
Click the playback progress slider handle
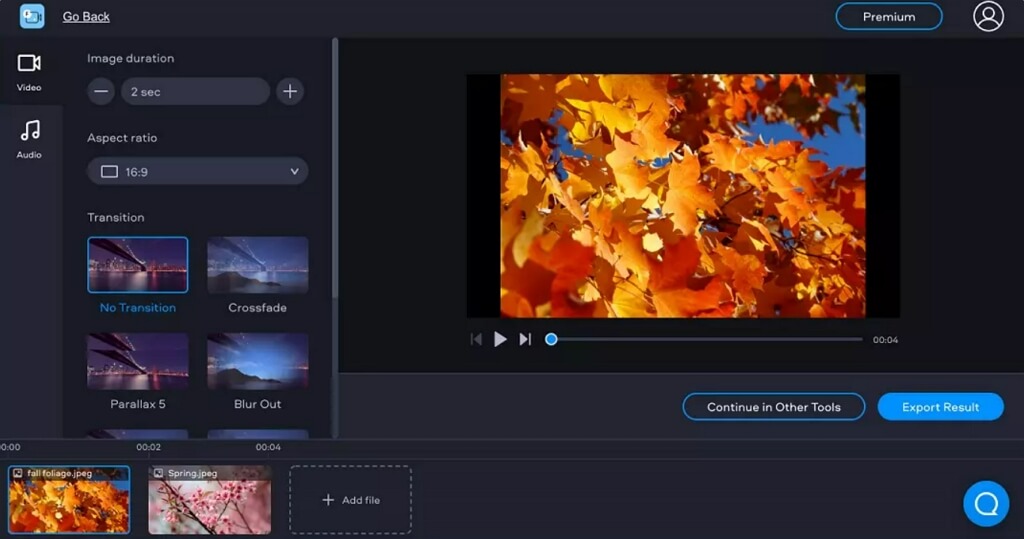tap(551, 340)
